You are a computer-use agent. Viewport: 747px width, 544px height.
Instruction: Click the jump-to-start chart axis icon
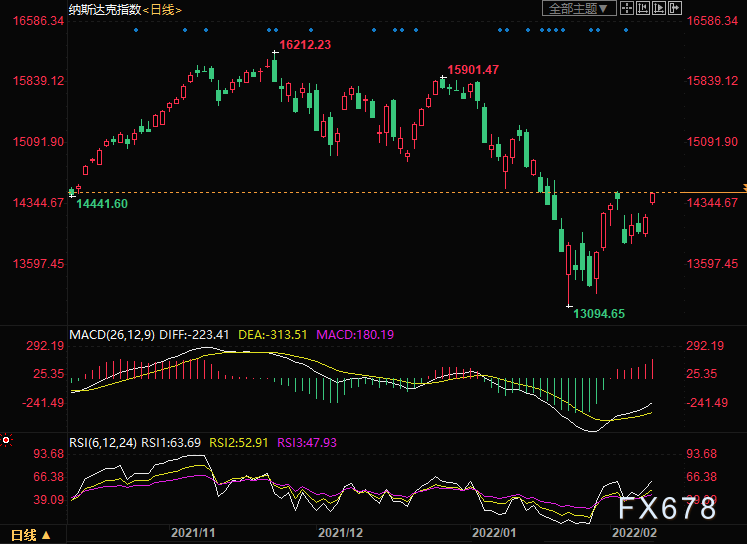click(643, 8)
